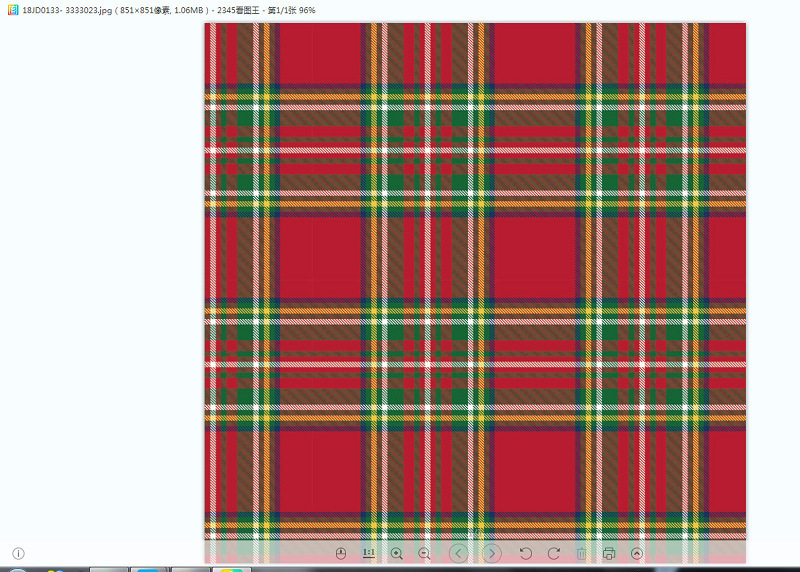Expand more options with up-chevron button
The width and height of the screenshot is (800, 572).
pyautogui.click(x=637, y=554)
